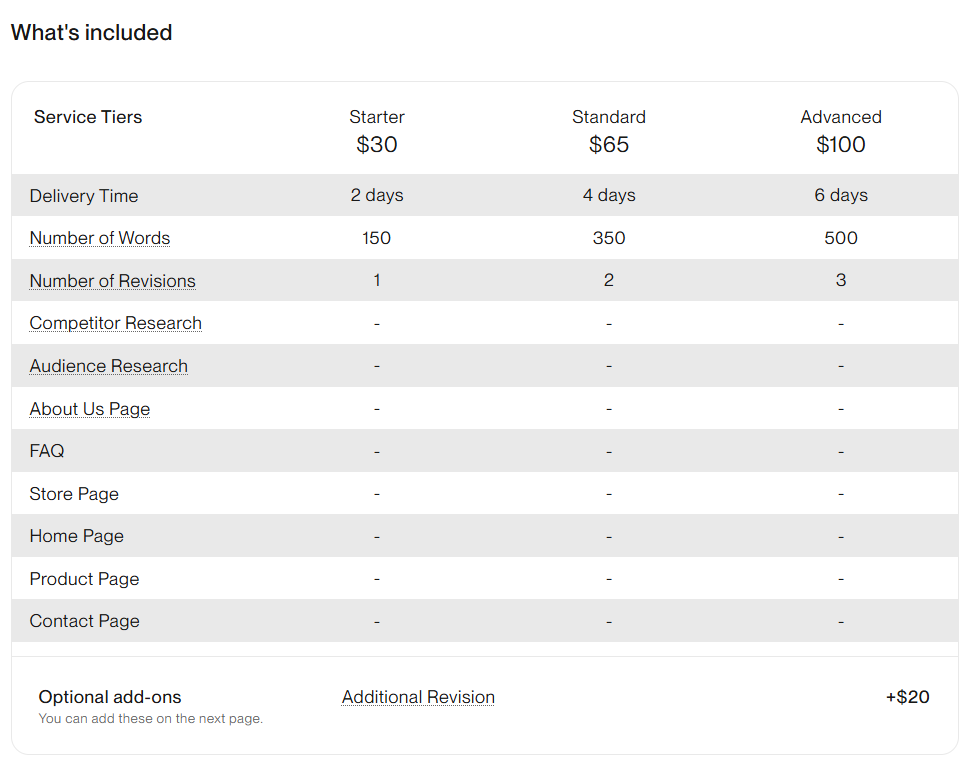The width and height of the screenshot is (974, 765).
Task: Click the Number of Words link
Action: (x=100, y=238)
